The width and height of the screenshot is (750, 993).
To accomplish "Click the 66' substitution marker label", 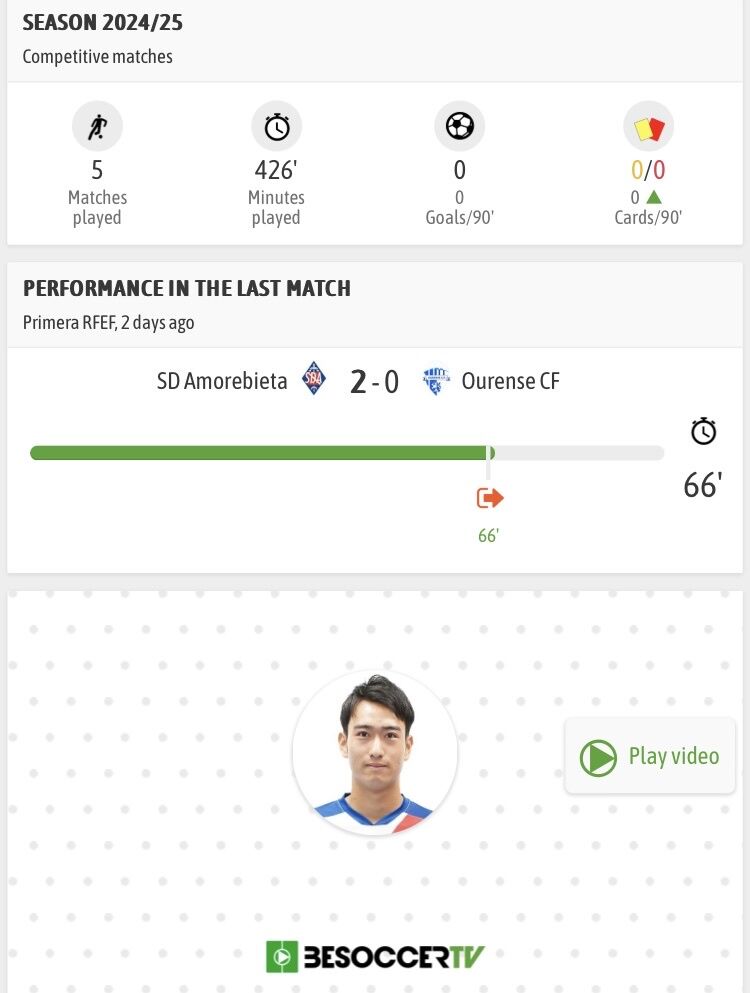I will tap(488, 536).
